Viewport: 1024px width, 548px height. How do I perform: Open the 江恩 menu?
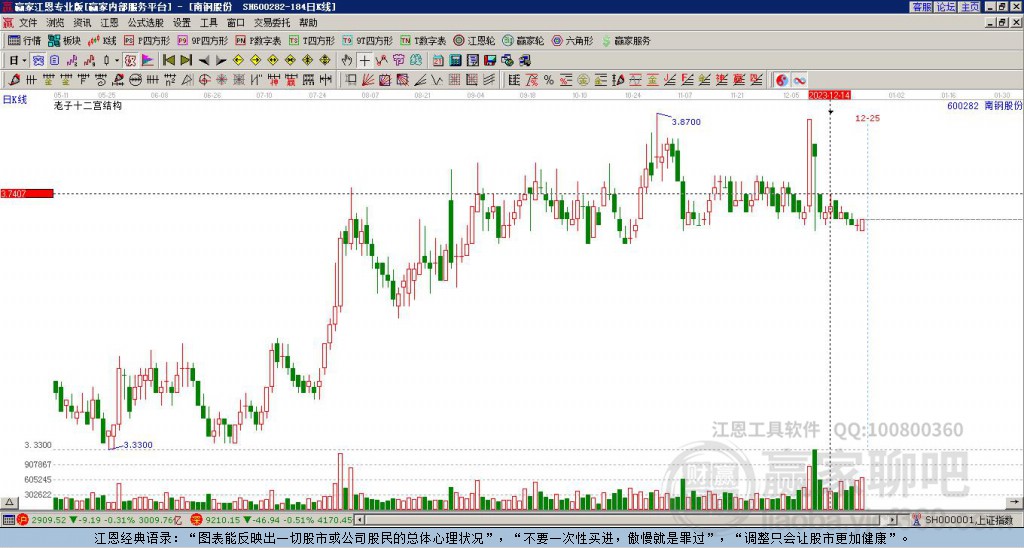pos(109,23)
